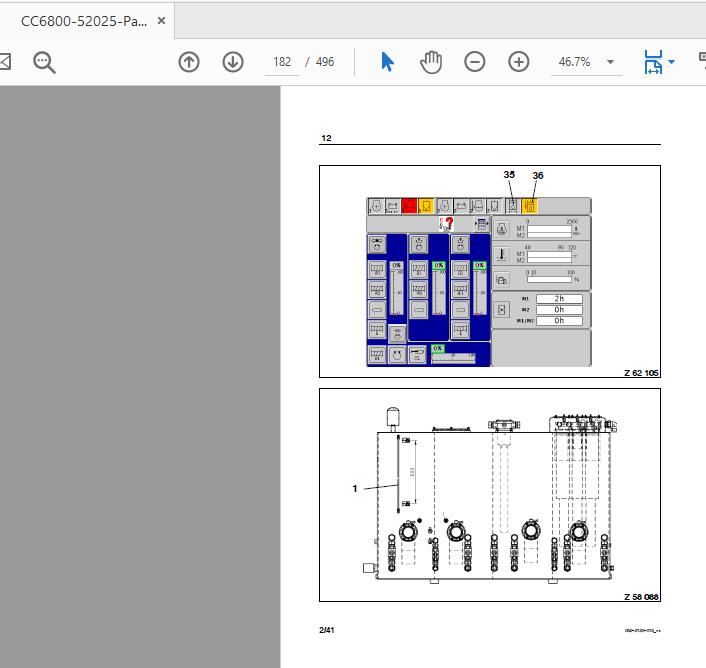Switch to the CC6800-52025 document tab

(x=84, y=21)
